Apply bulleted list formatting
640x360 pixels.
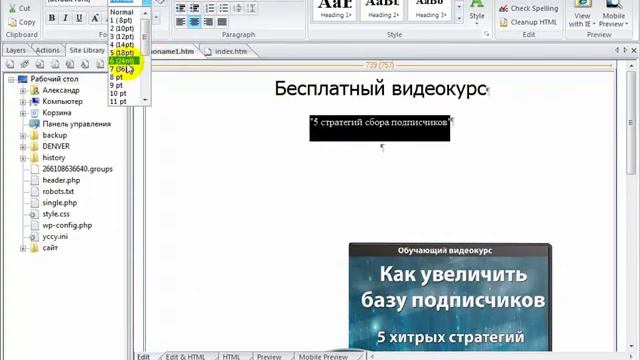(224, 8)
